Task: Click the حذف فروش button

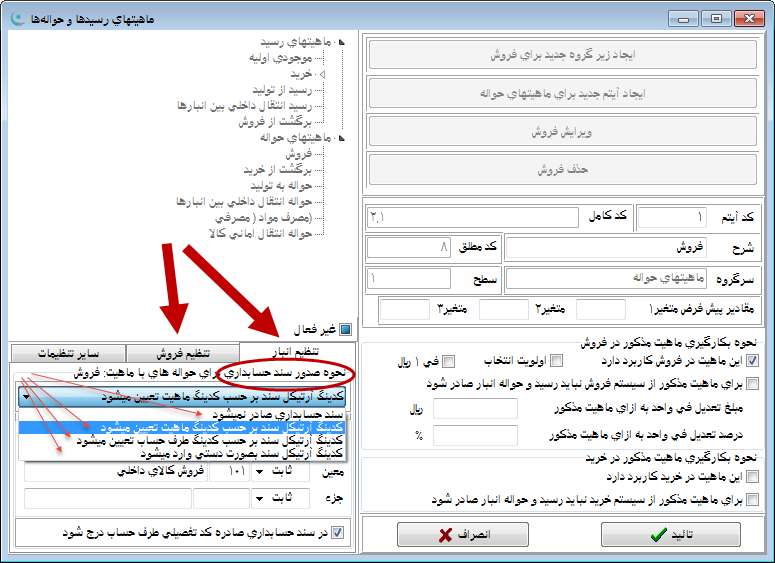Action: 562,169
